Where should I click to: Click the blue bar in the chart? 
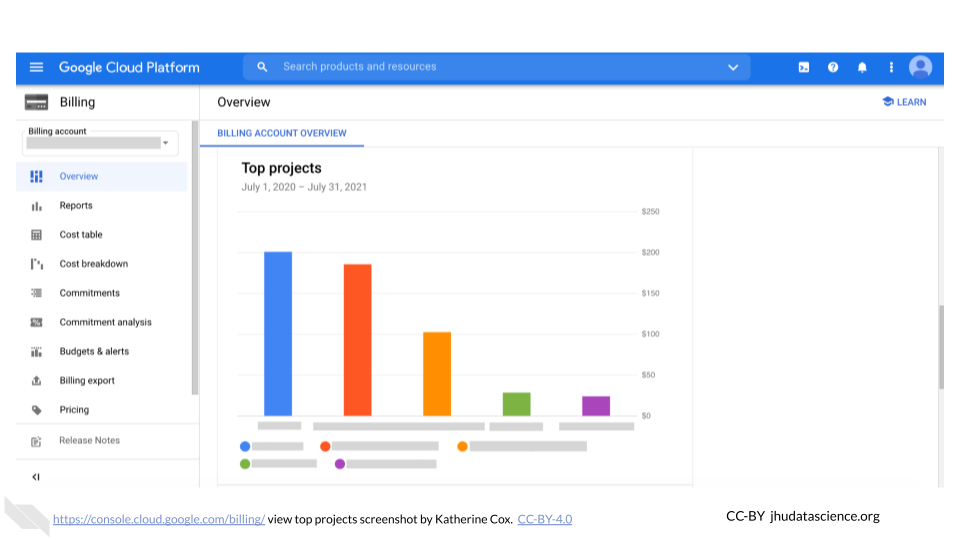pos(278,334)
